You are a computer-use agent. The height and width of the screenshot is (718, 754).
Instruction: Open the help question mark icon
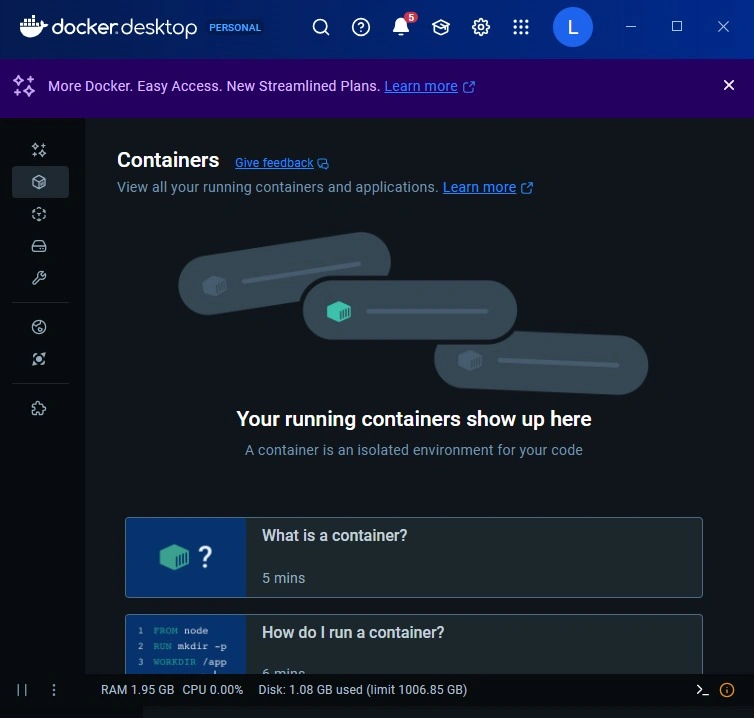click(x=361, y=27)
